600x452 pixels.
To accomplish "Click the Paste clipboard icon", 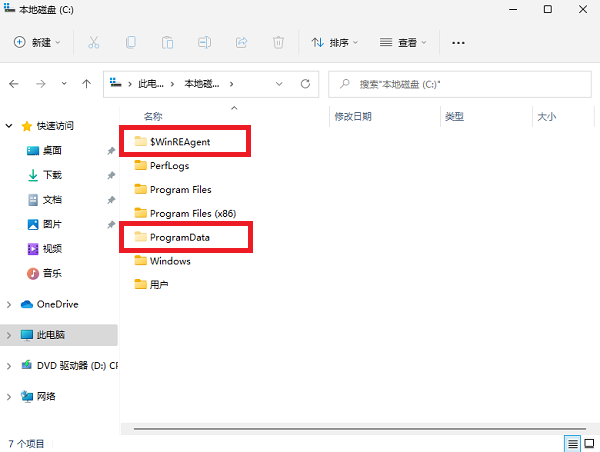I will tap(167, 42).
